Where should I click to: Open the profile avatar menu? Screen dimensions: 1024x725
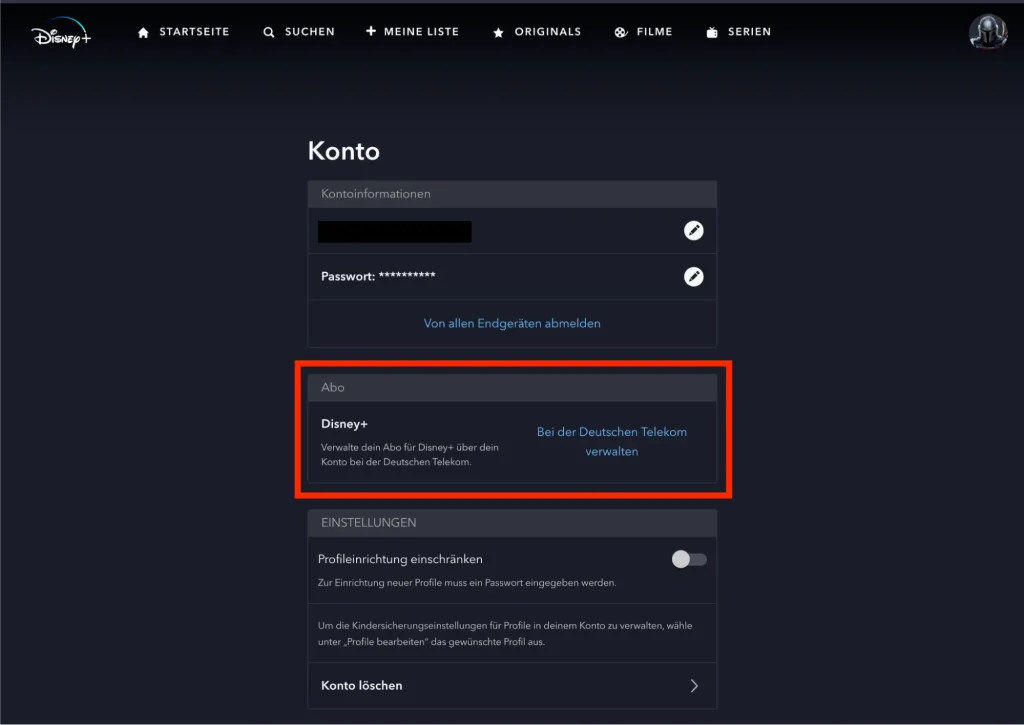pyautogui.click(x=987, y=32)
